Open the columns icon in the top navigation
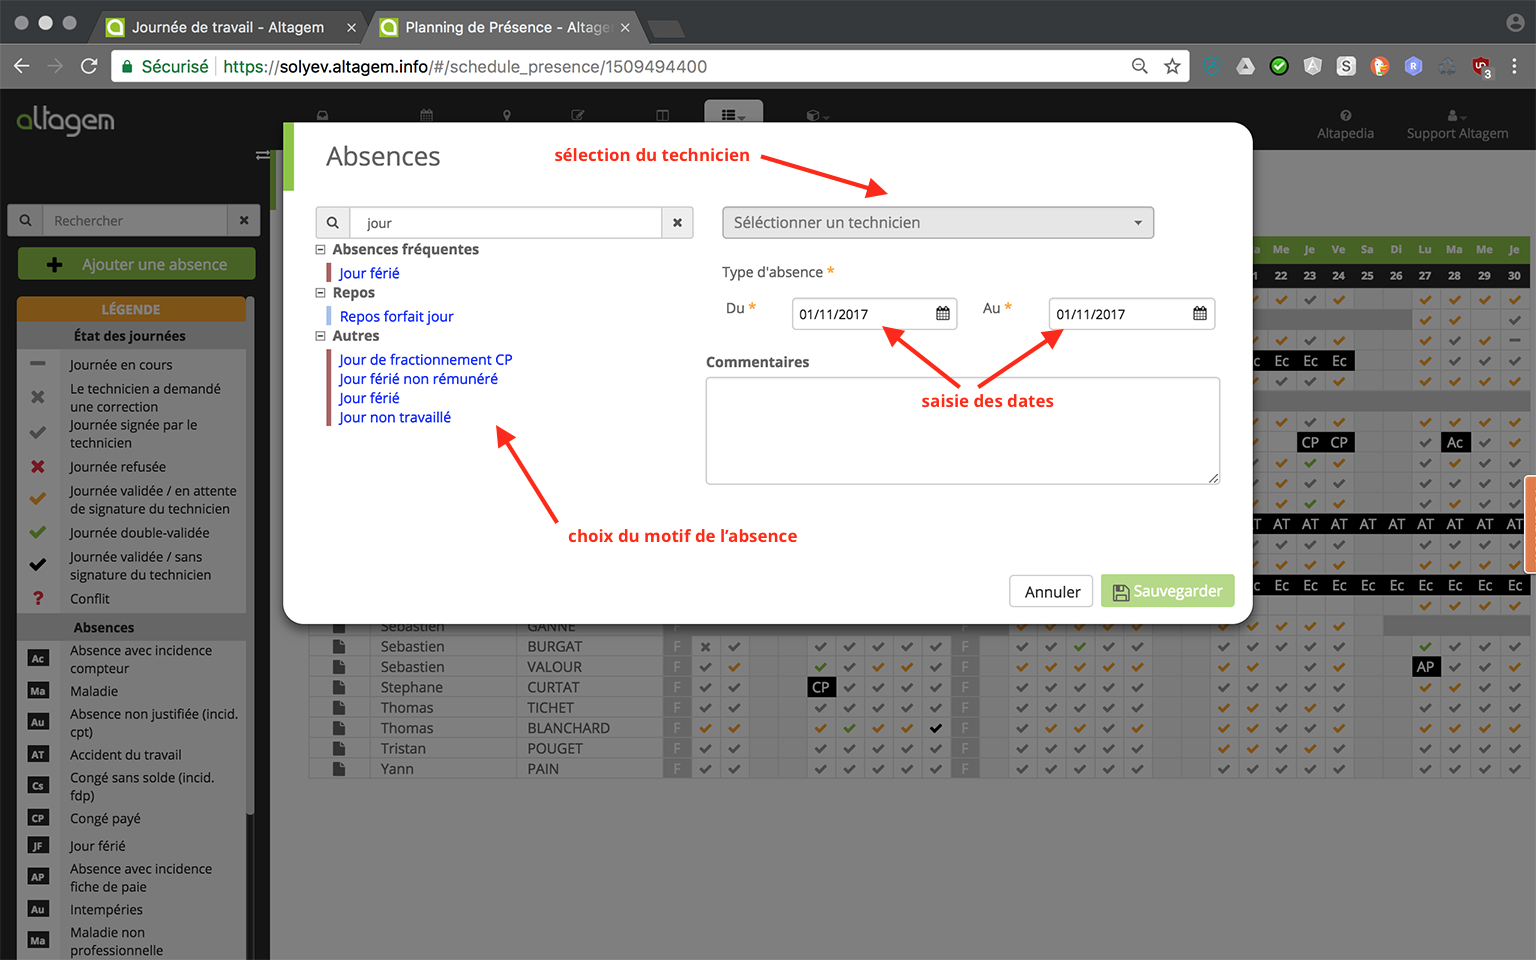Screen dimensions: 1536x960 pyautogui.click(x=662, y=115)
